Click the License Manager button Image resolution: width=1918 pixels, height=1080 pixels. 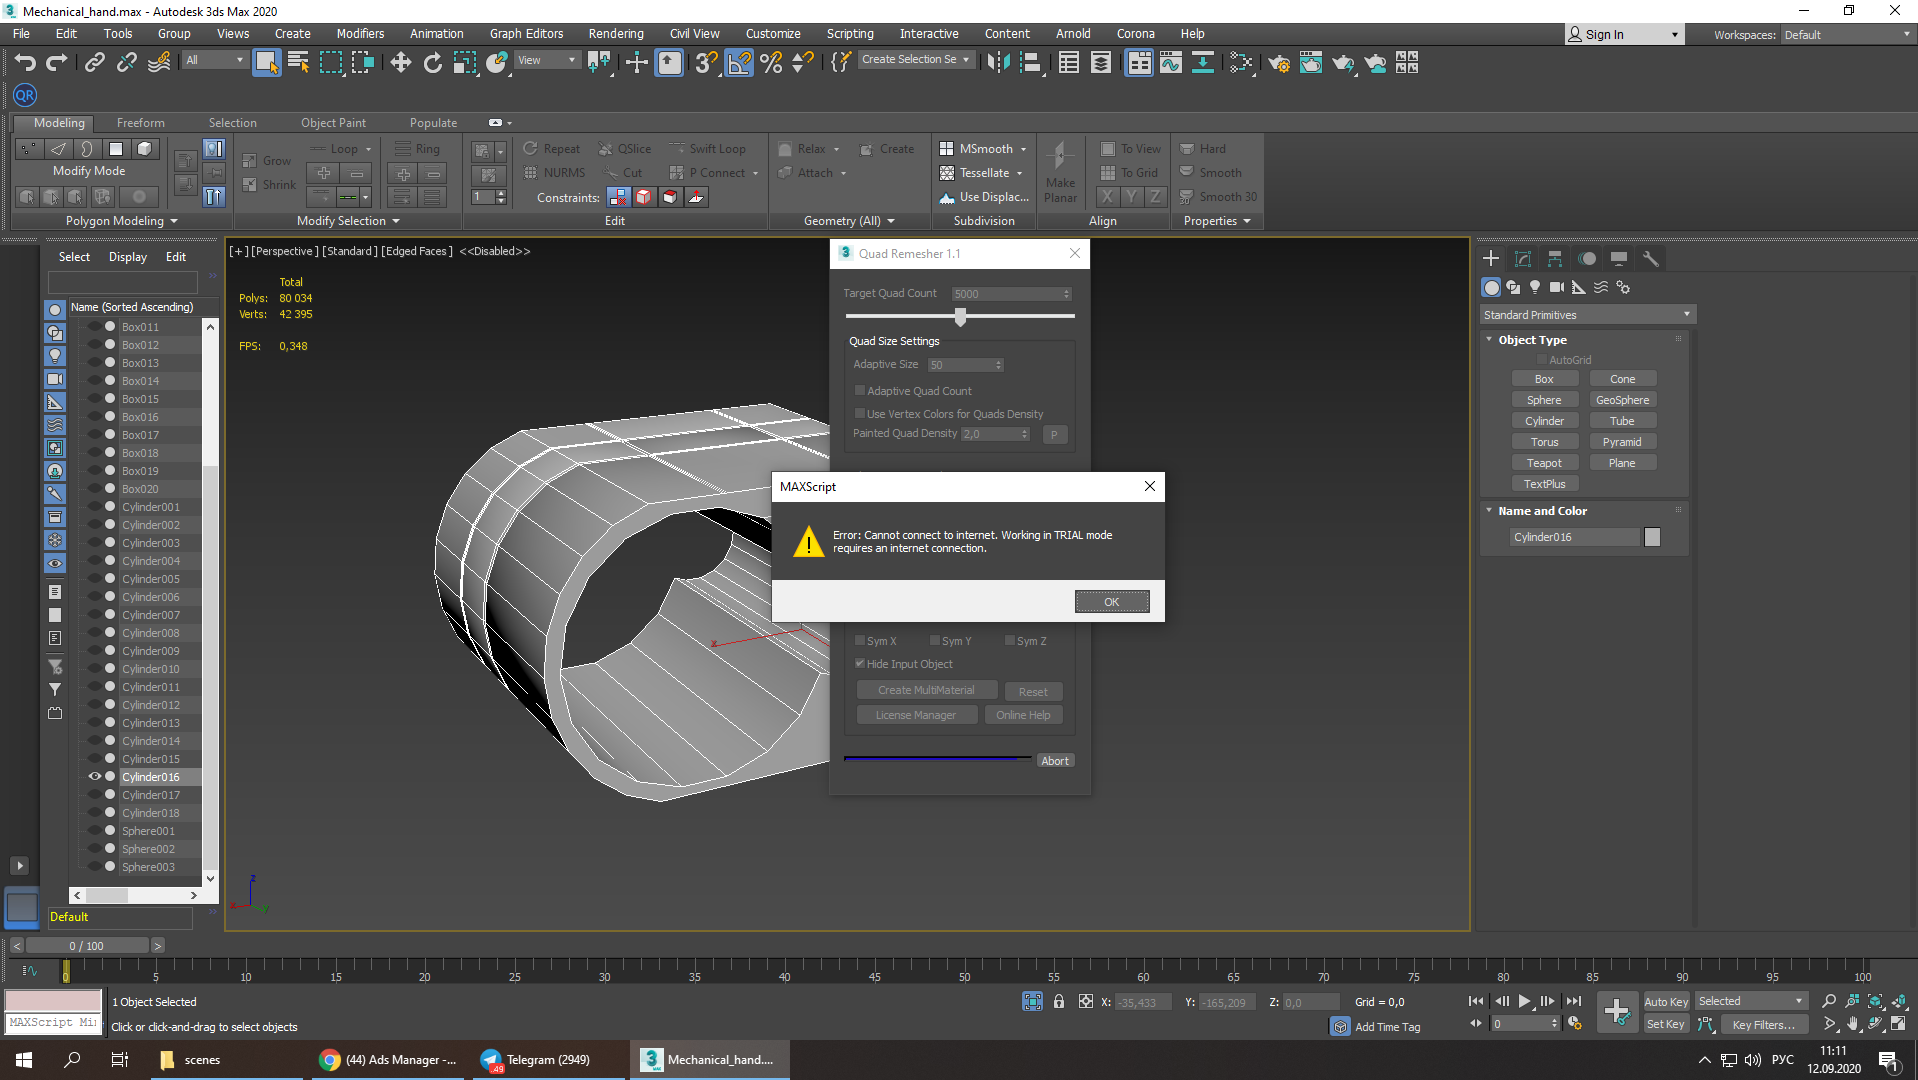click(x=916, y=715)
